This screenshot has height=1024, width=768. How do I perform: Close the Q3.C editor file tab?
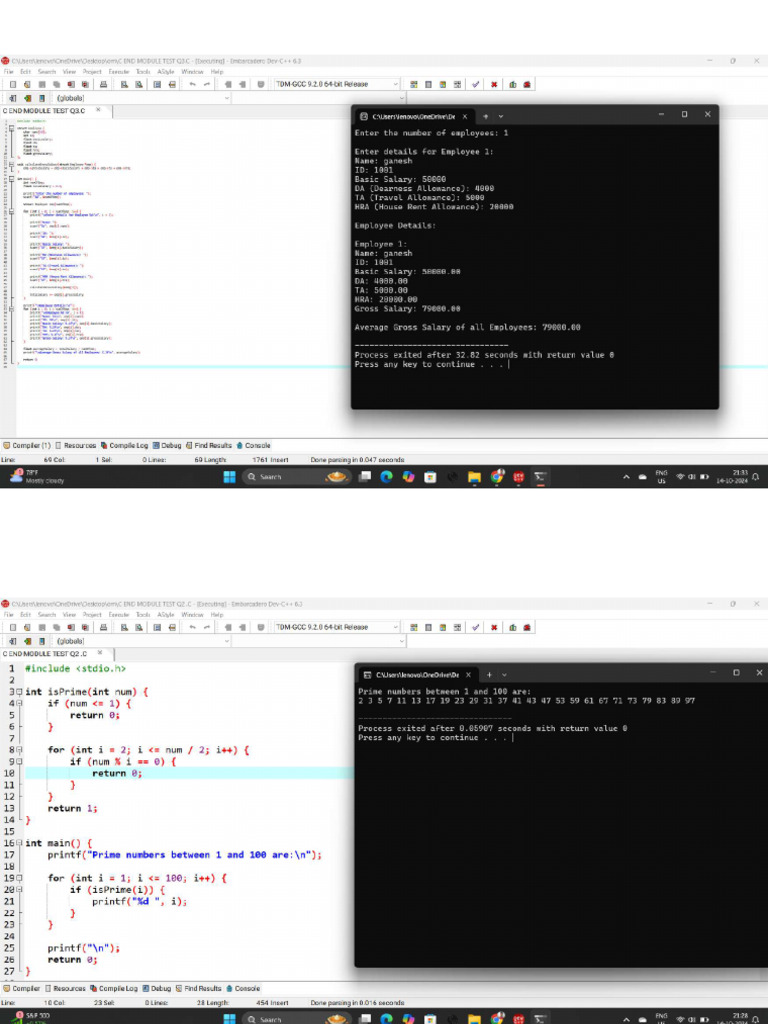pyautogui.click(x=99, y=110)
